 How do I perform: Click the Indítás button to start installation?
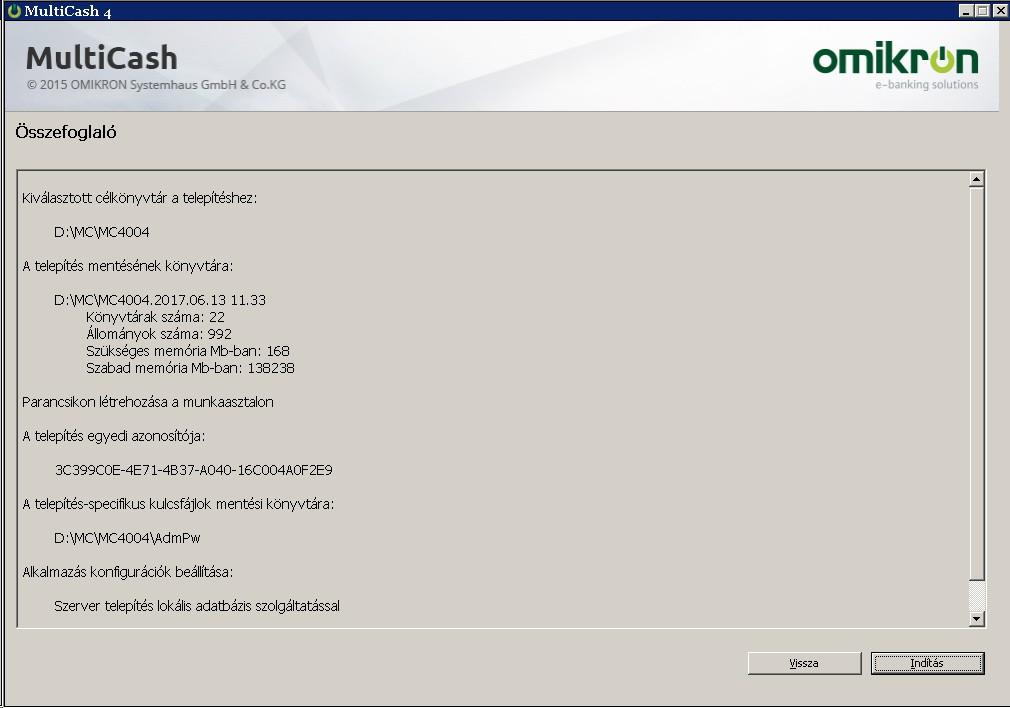(927, 663)
